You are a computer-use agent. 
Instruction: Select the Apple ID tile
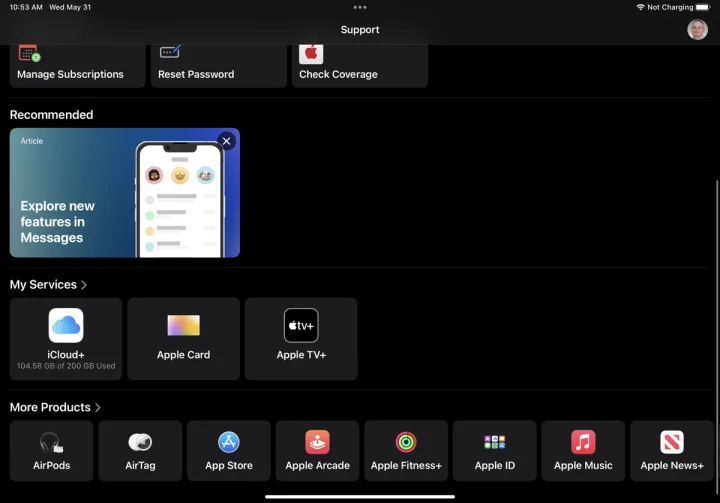494,450
